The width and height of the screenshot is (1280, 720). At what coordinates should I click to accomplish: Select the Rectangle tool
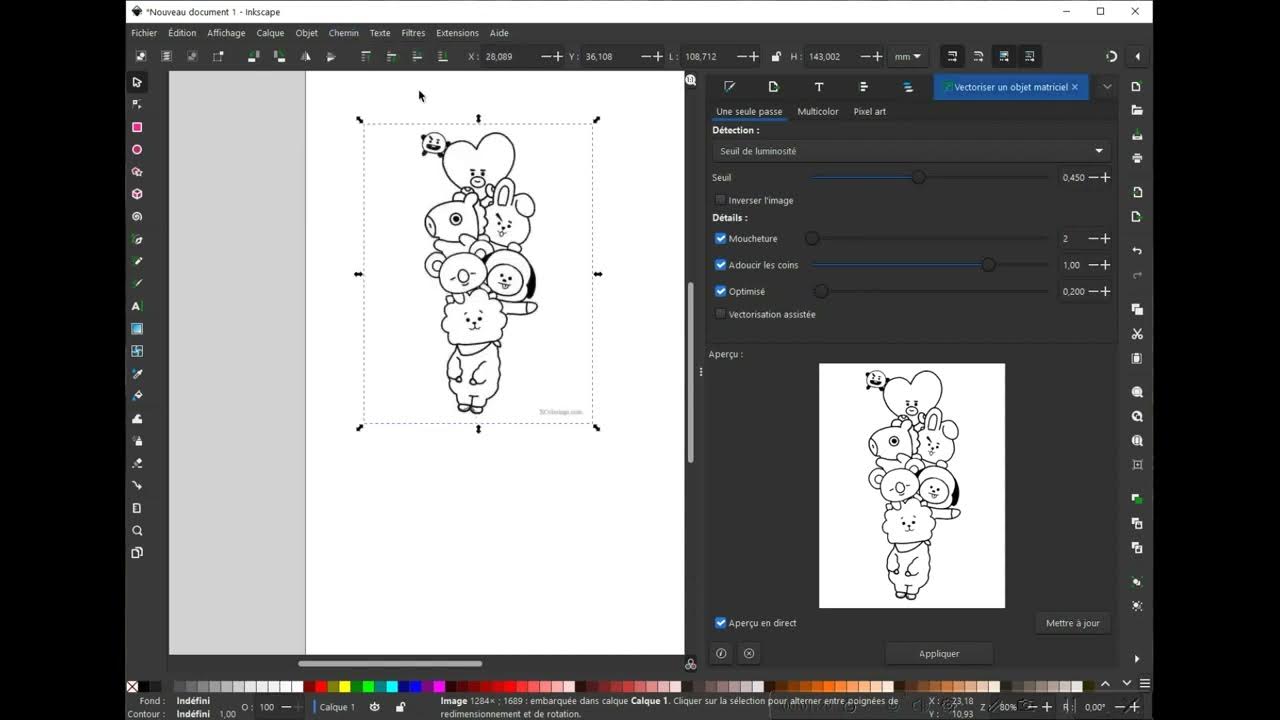137,127
